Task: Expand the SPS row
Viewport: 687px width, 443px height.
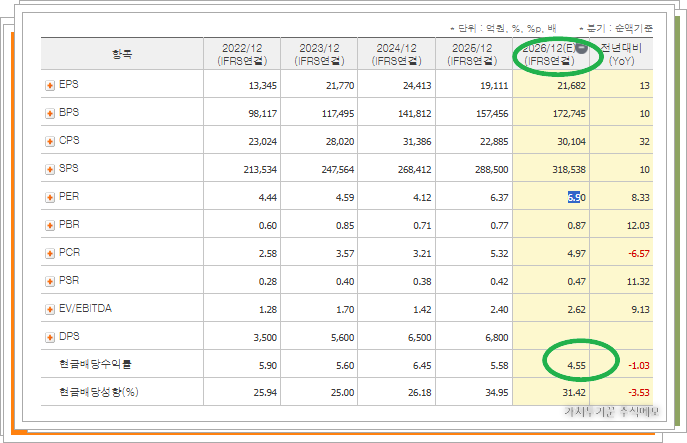Action: 50,170
